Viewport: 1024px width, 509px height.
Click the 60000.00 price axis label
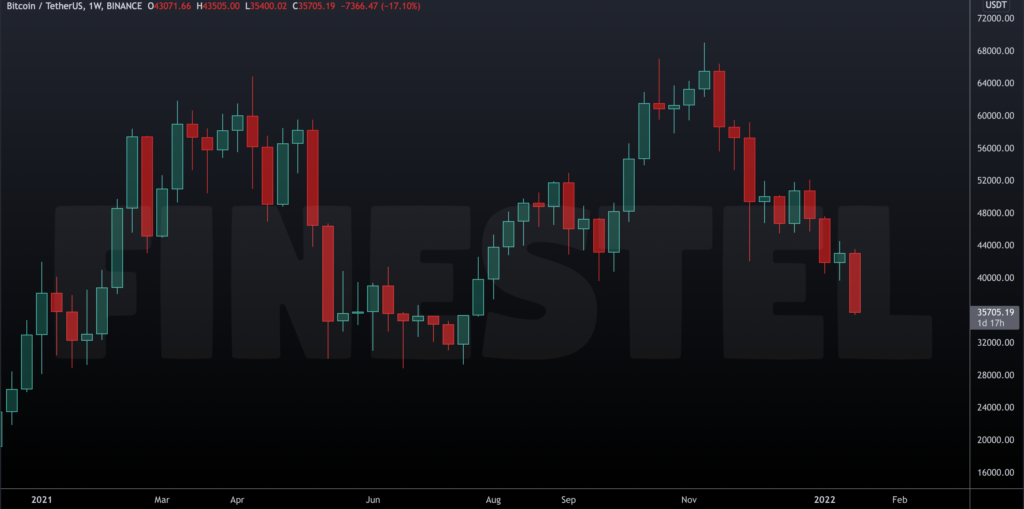[x=995, y=116]
